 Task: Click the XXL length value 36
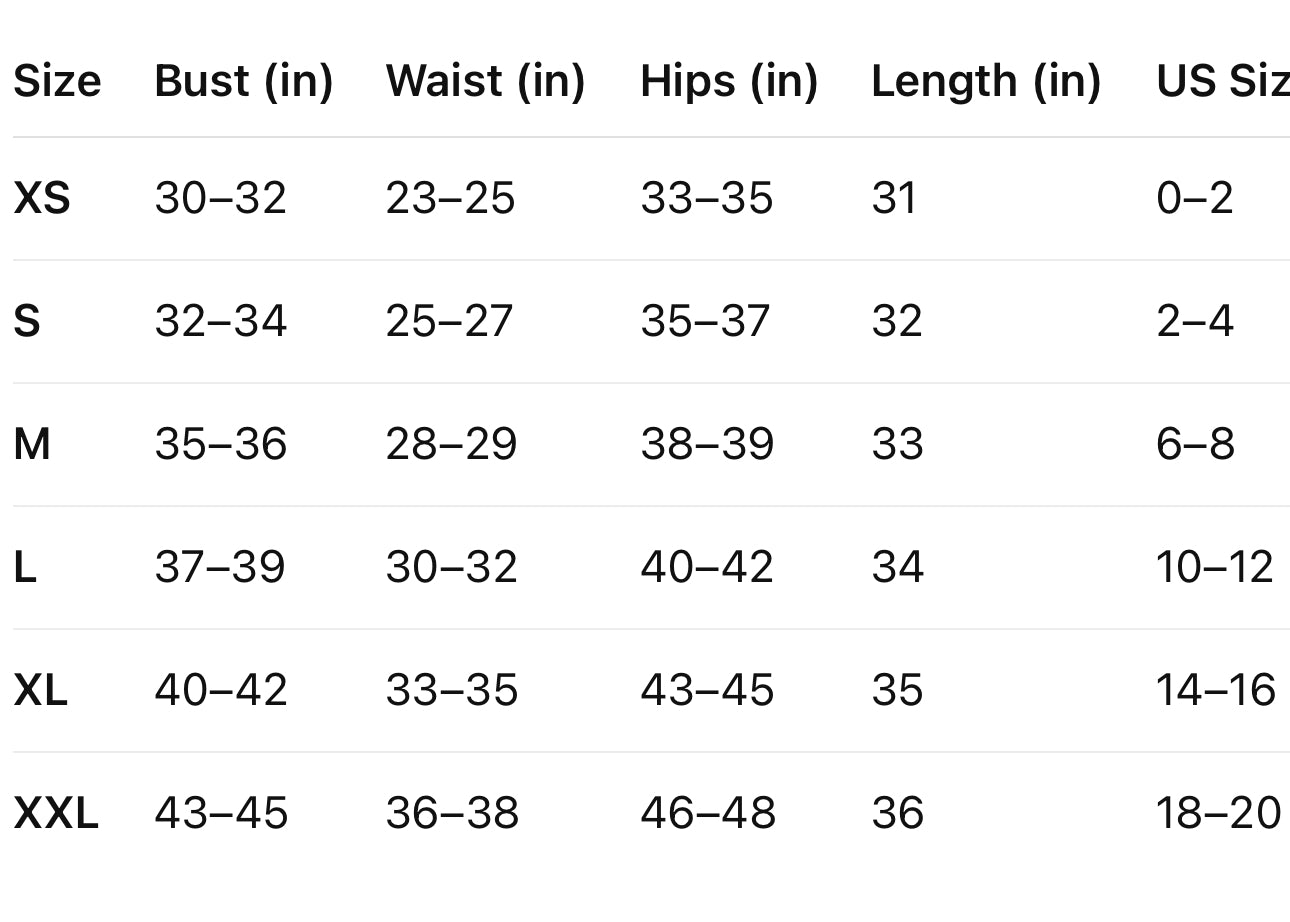(x=897, y=813)
